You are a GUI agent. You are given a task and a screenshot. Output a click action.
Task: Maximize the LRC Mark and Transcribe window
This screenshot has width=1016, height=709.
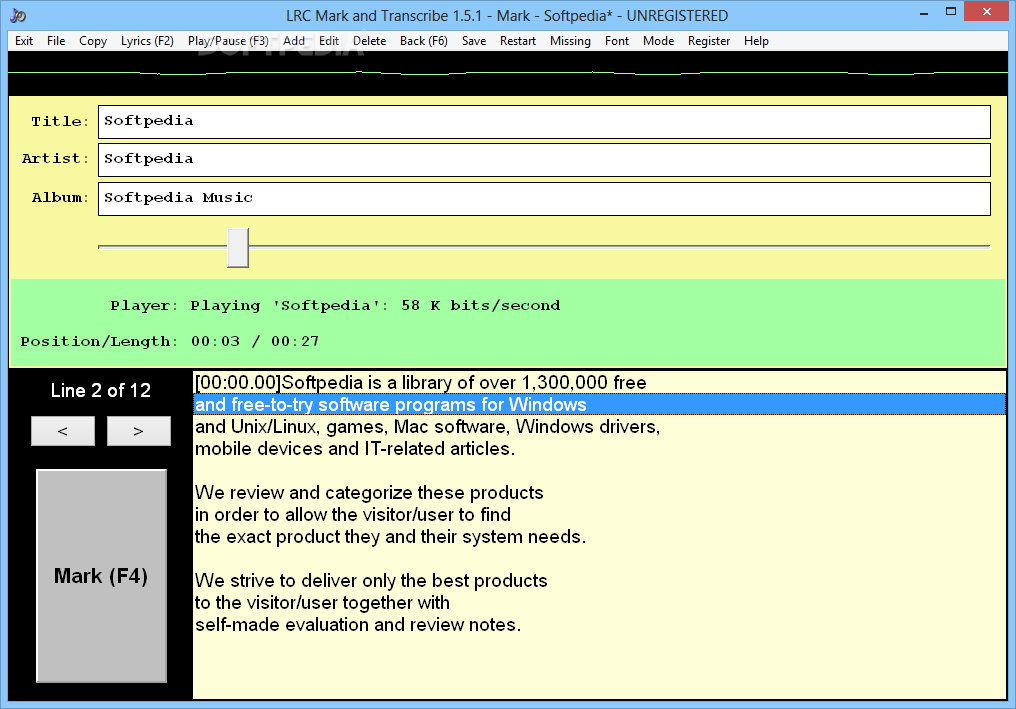tap(951, 12)
